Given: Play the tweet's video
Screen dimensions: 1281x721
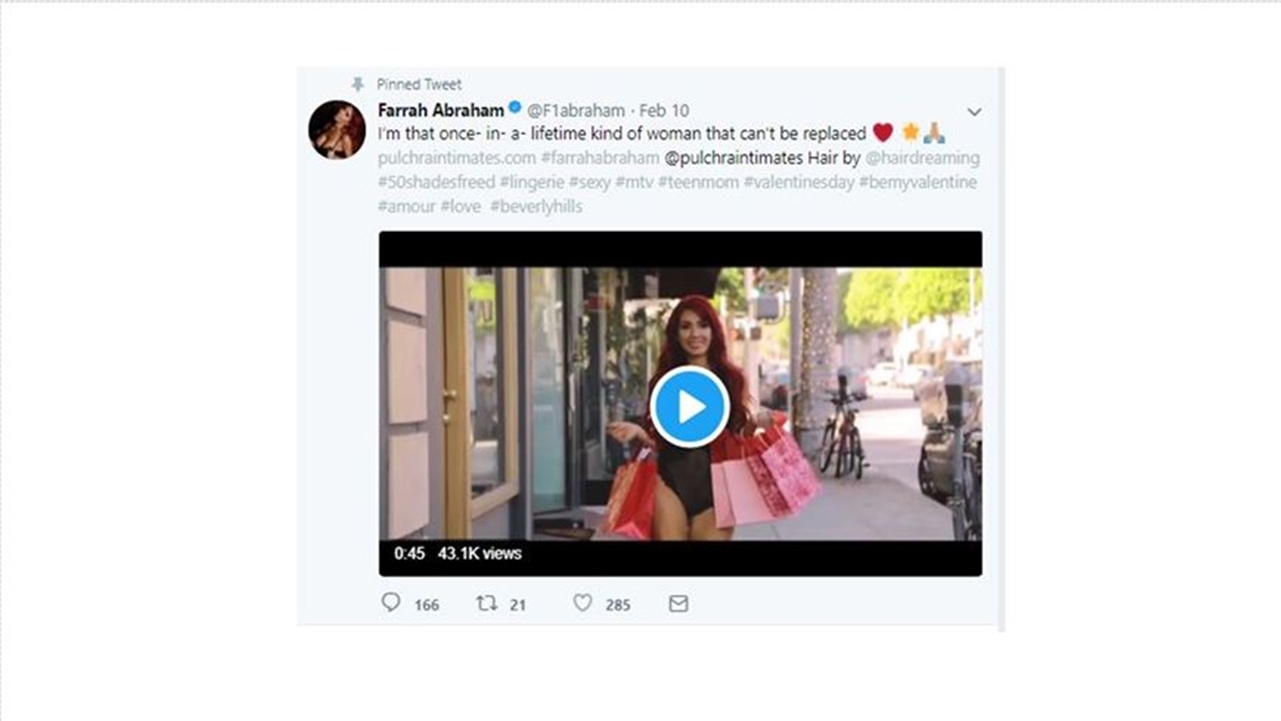Looking at the screenshot, I should 690,407.
